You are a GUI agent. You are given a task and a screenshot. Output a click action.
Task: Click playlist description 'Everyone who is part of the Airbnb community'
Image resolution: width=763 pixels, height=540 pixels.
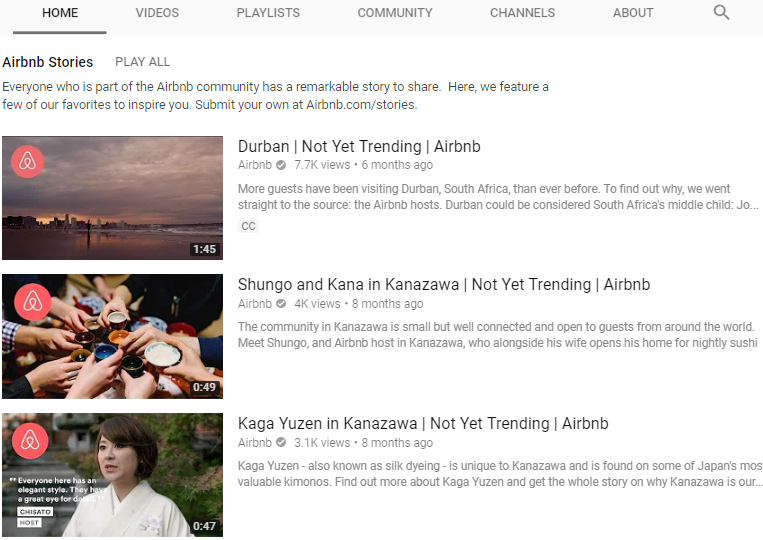point(275,95)
